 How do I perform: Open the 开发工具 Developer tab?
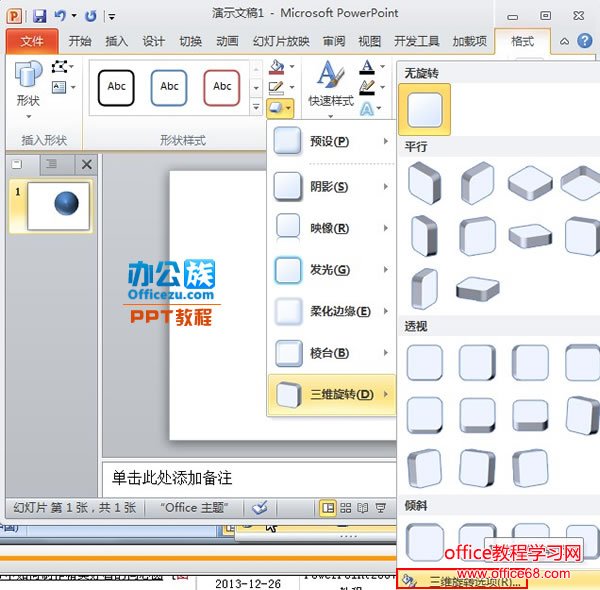click(416, 41)
